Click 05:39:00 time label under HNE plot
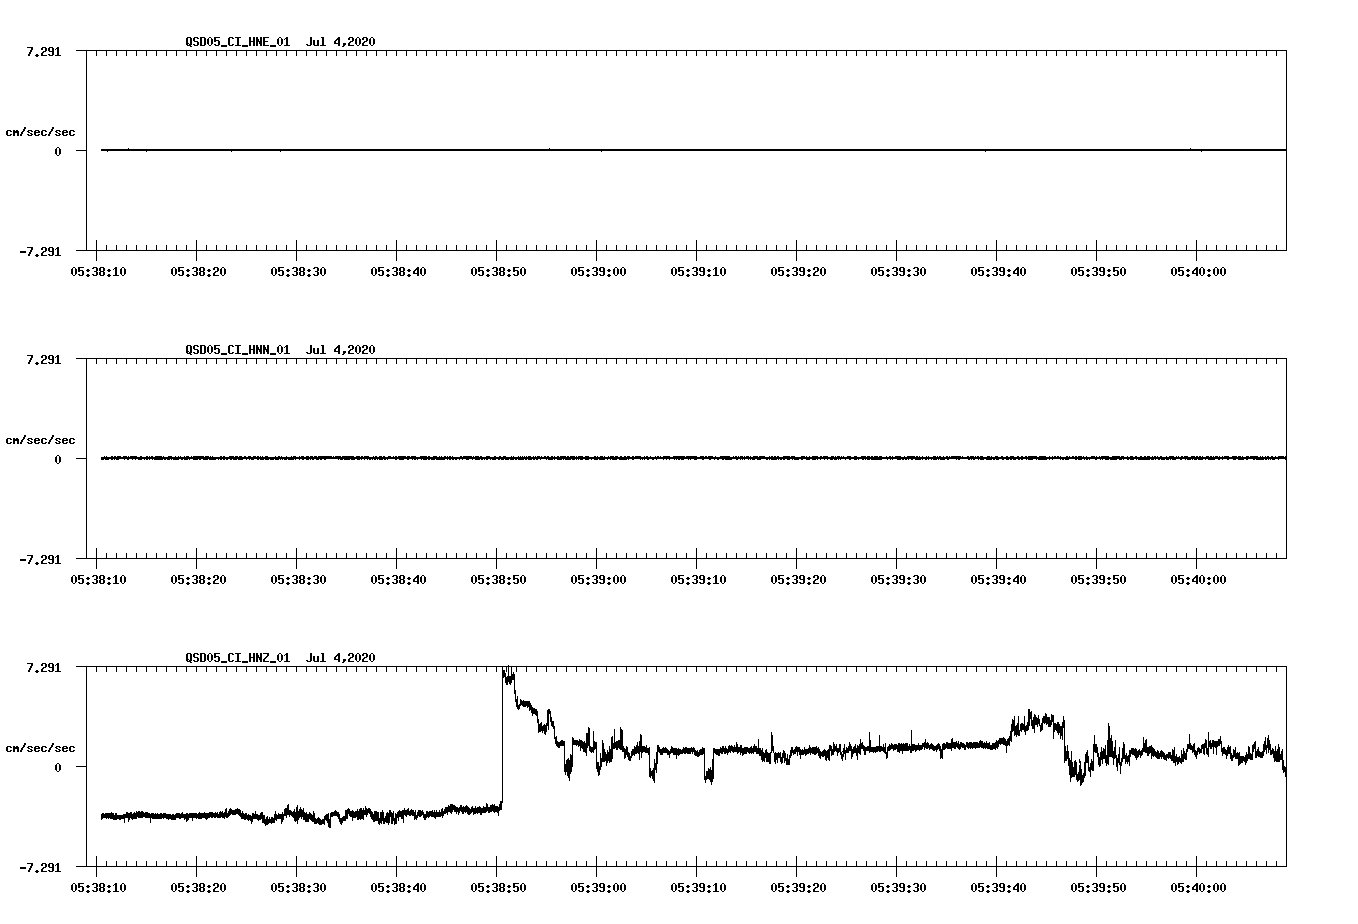The height and width of the screenshot is (924, 1358). pyautogui.click(x=598, y=271)
